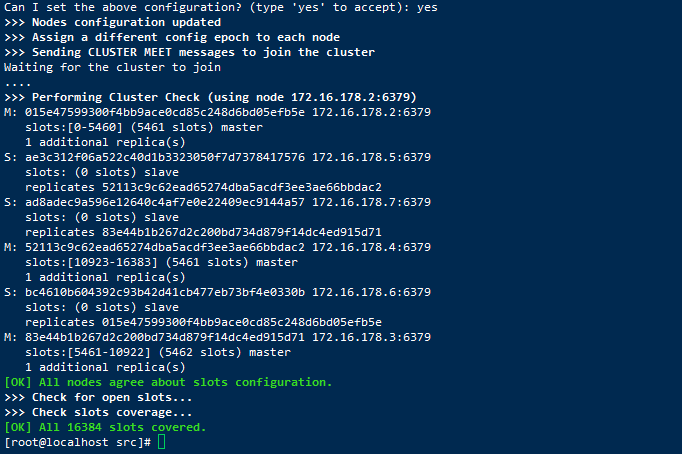Screen dimensions: 682x454
Task: Click the "All nodes agree about slots configuration" line
Action: point(168,382)
